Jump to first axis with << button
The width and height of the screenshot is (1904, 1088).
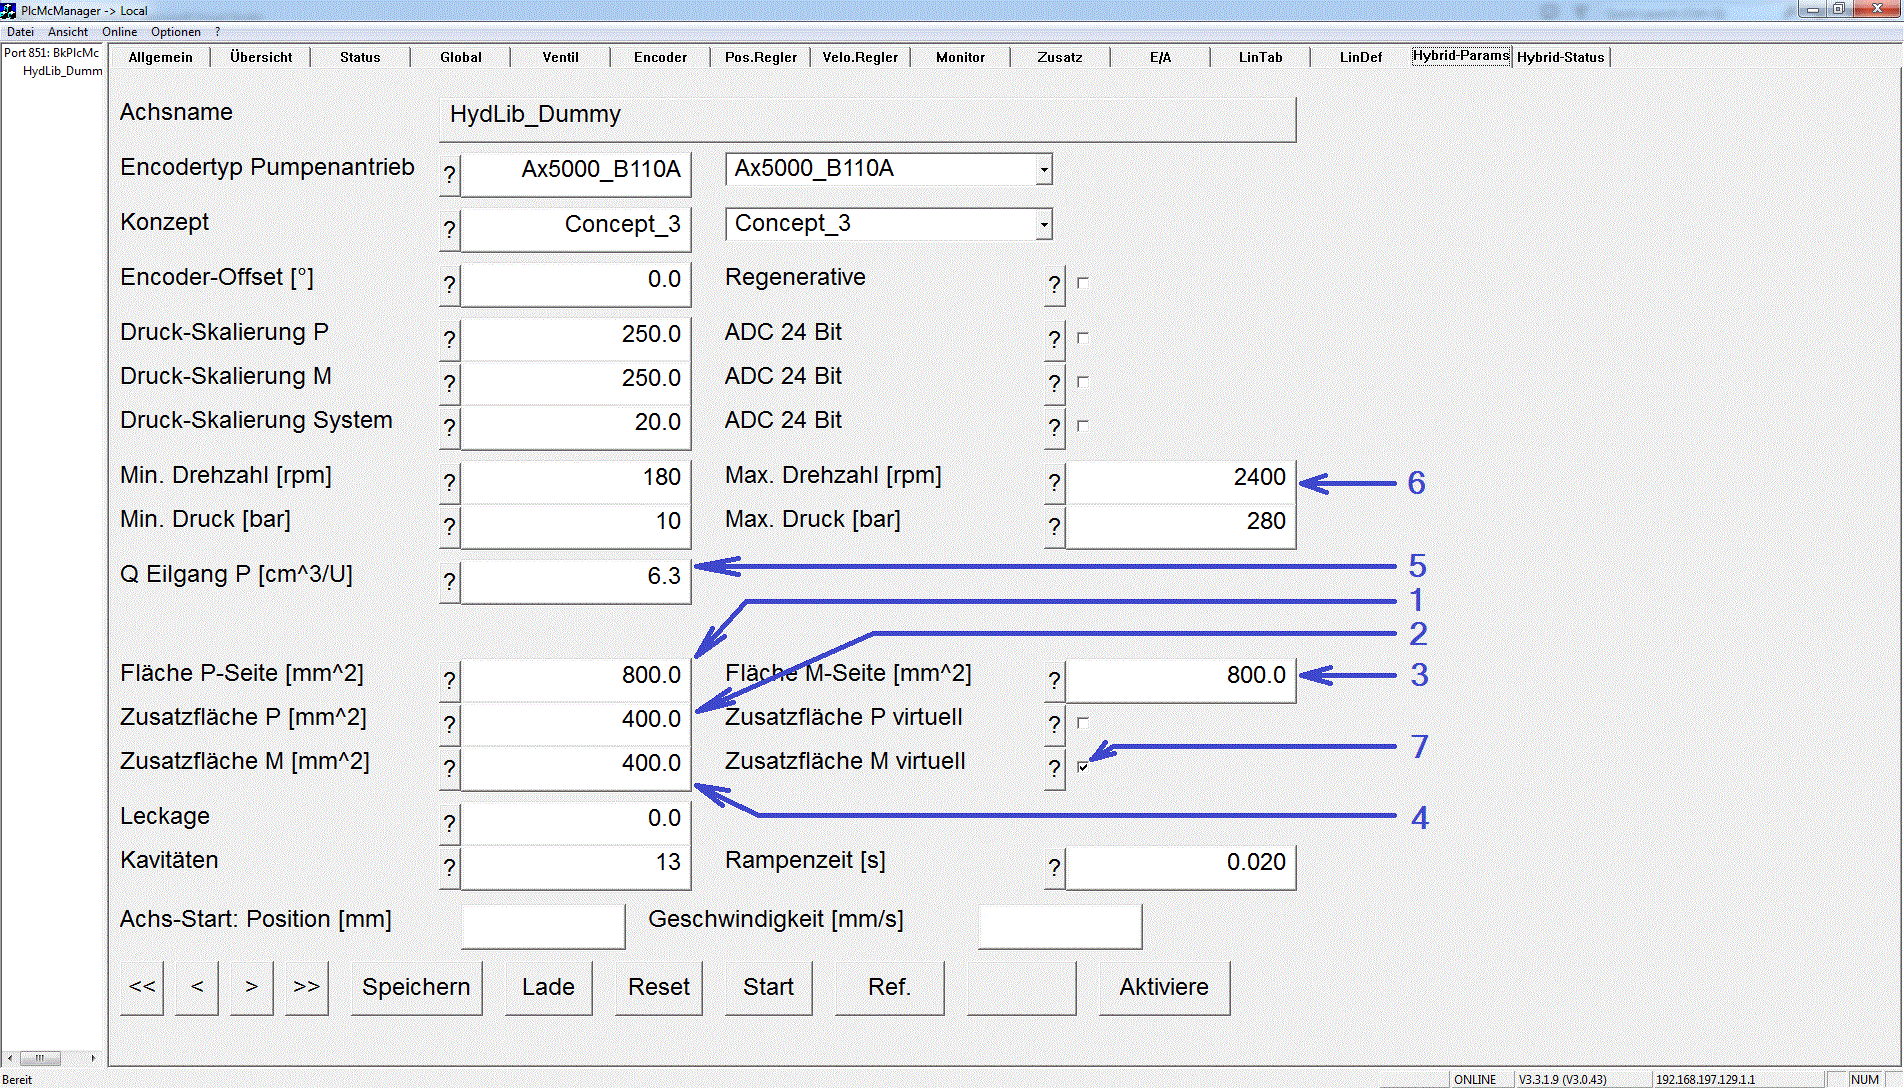142,988
